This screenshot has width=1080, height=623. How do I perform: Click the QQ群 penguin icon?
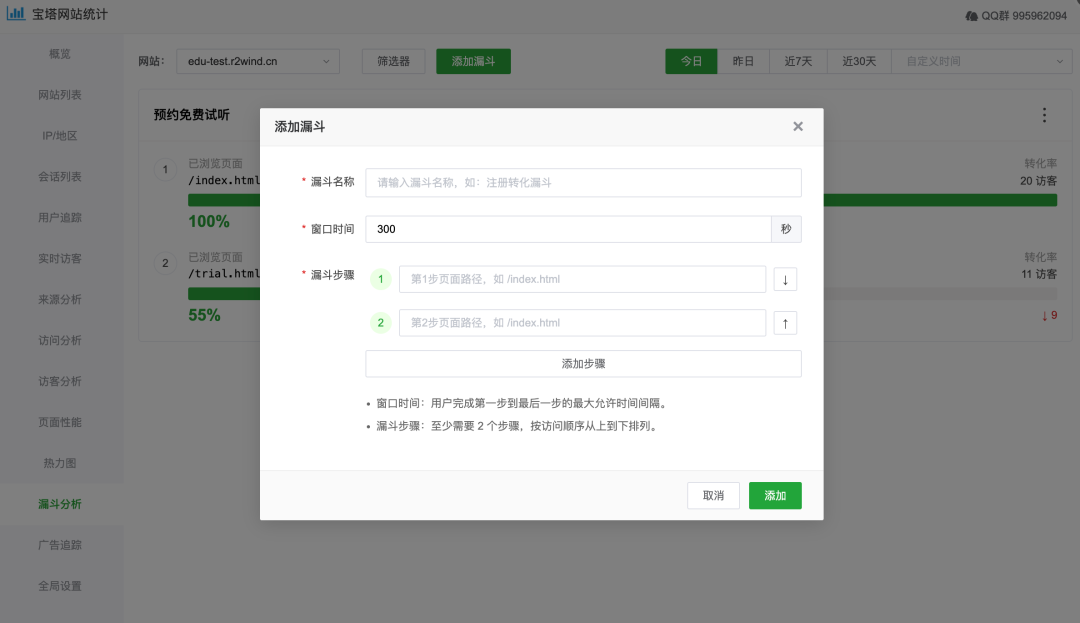[971, 16]
